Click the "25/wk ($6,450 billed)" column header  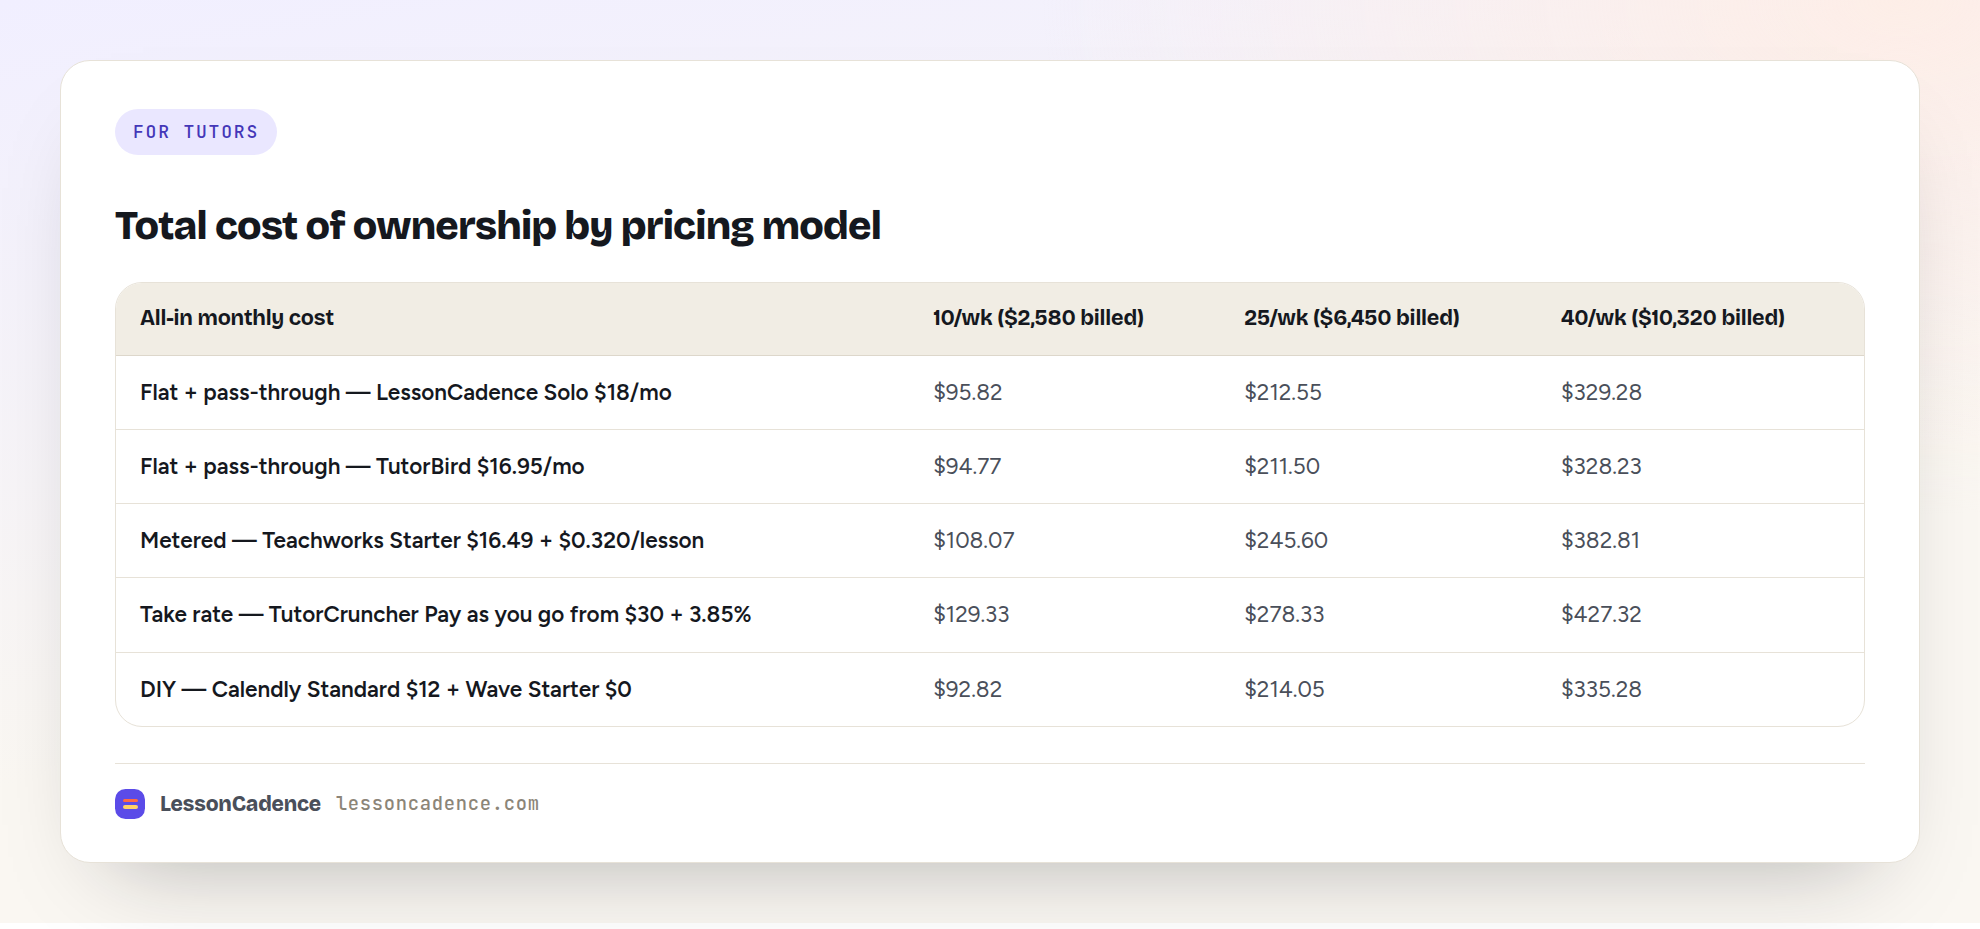(1352, 318)
